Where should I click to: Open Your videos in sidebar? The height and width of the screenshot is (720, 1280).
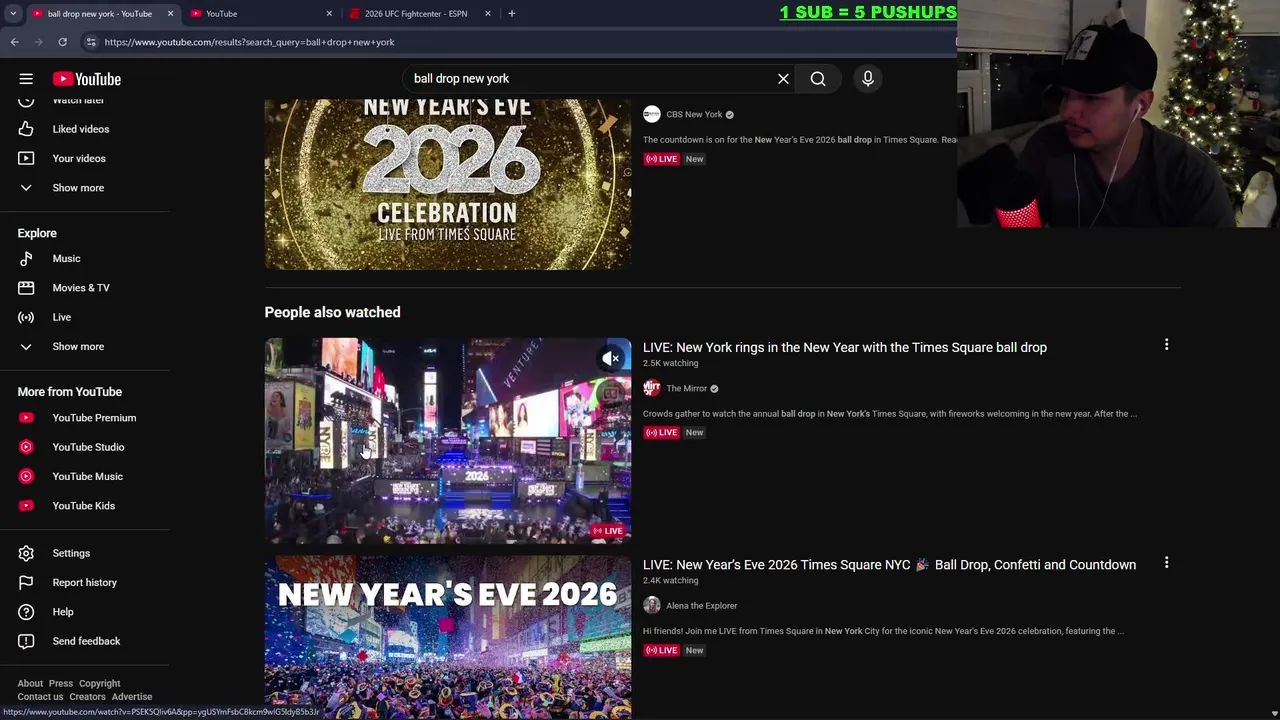85,158
